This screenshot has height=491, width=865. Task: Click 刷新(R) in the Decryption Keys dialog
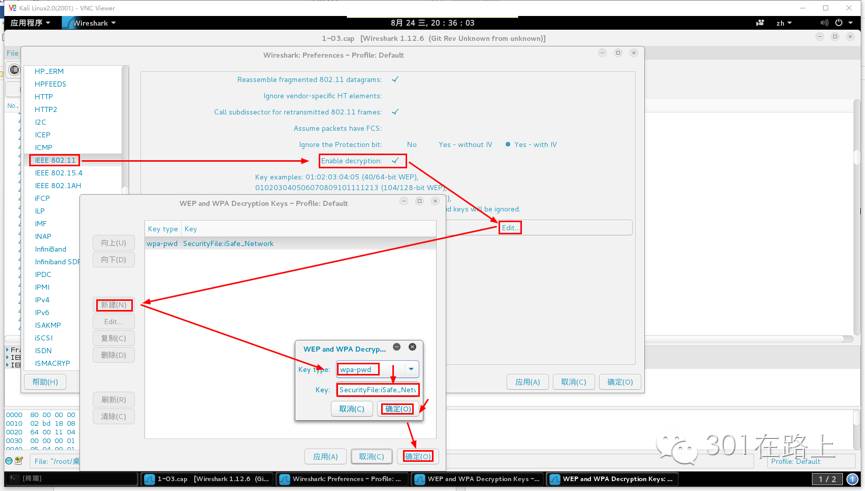click(114, 399)
